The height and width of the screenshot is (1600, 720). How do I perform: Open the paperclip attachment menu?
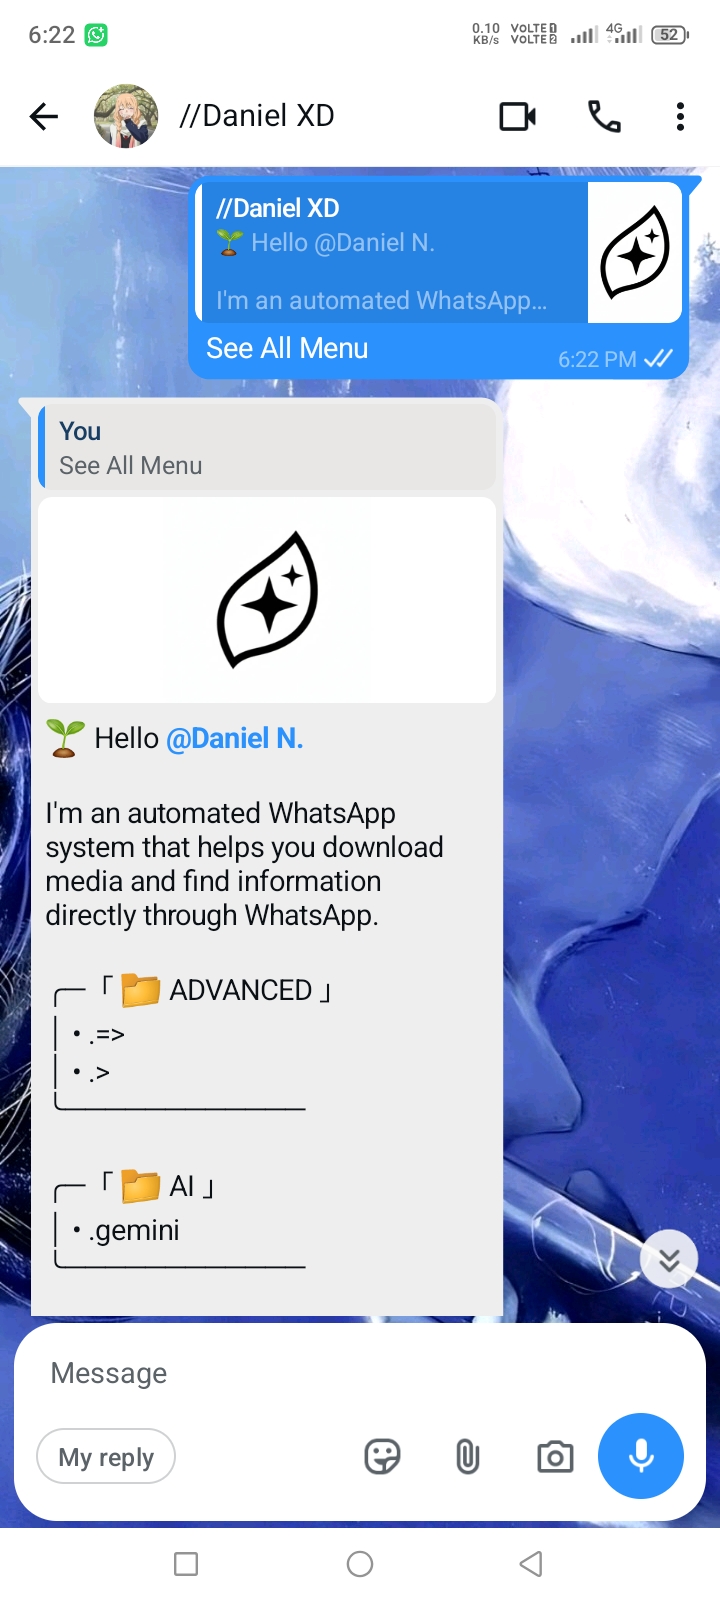467,1457
